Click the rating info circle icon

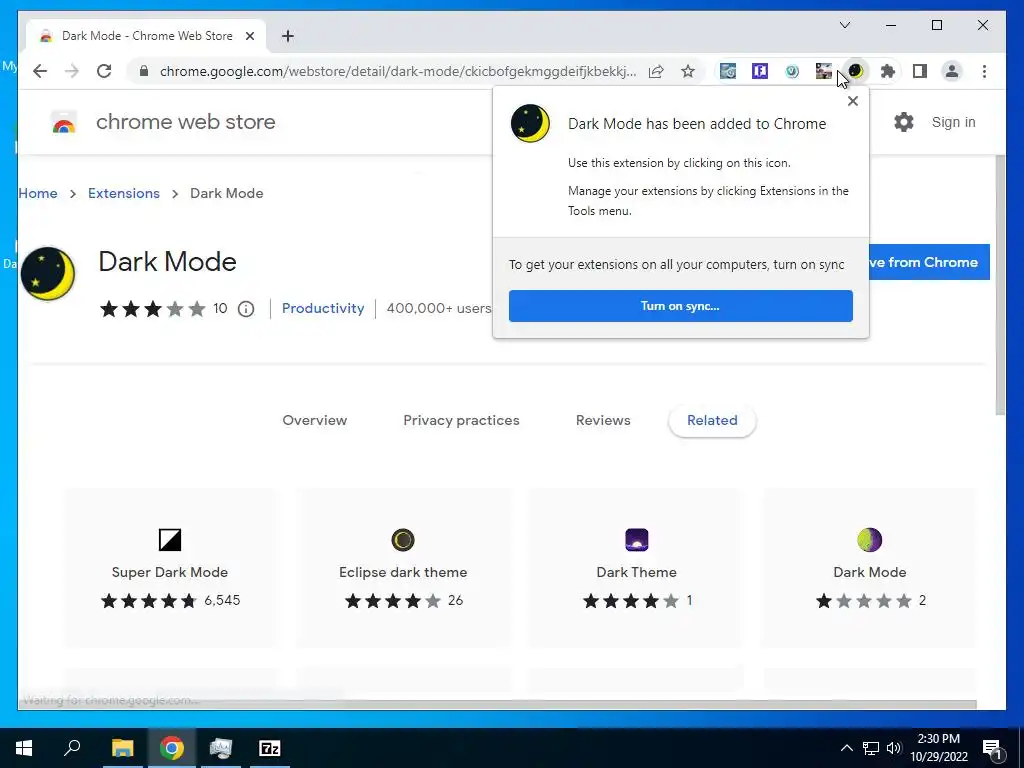point(246,309)
